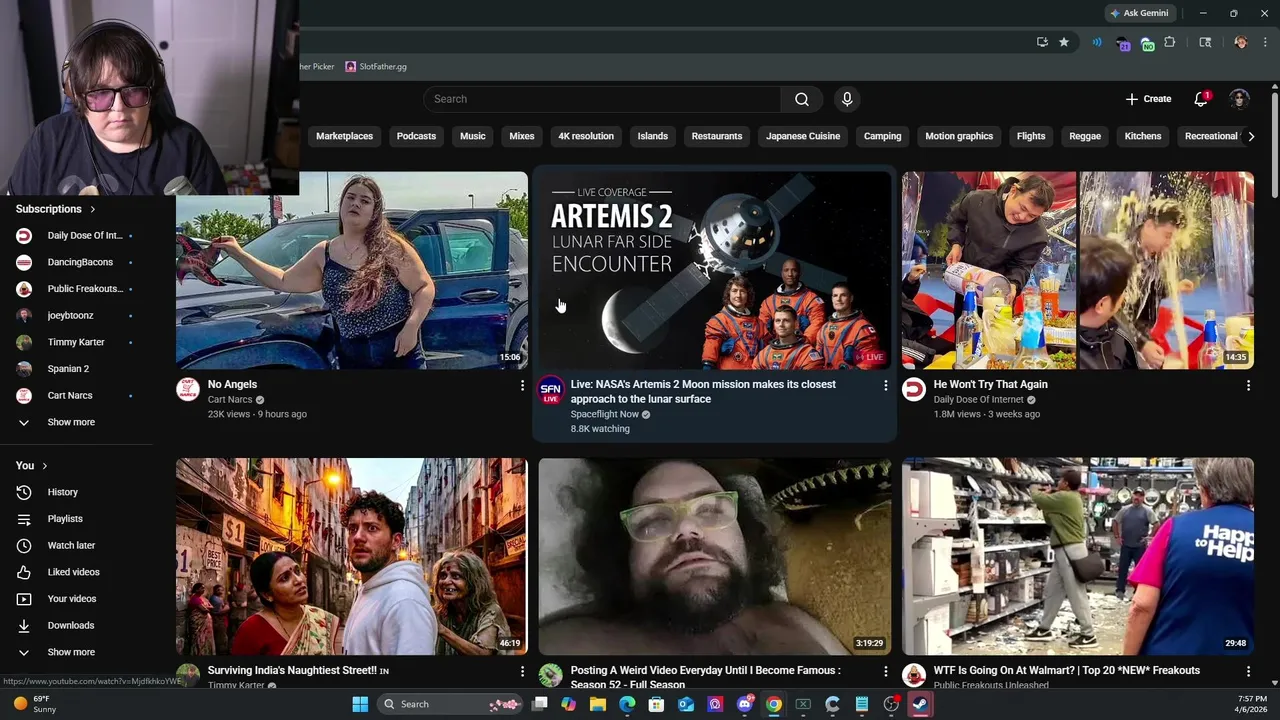This screenshot has height=720, width=1280.
Task: Open File Explorer from the taskbar
Action: tap(598, 704)
